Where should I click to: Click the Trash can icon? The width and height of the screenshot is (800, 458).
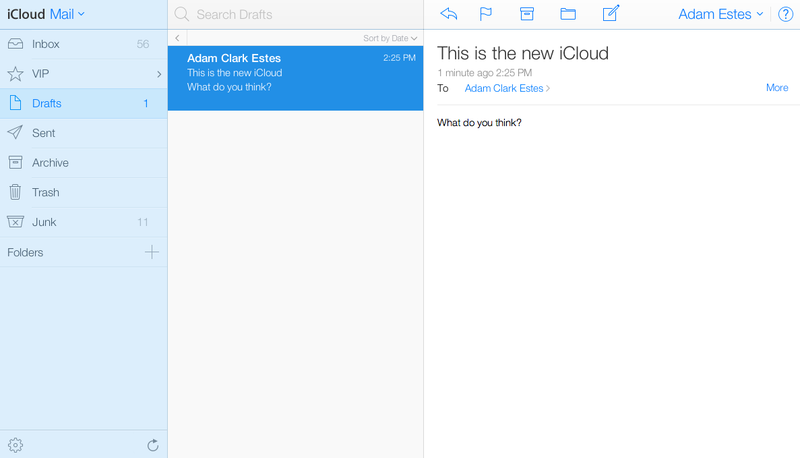pyautogui.click(x=15, y=192)
